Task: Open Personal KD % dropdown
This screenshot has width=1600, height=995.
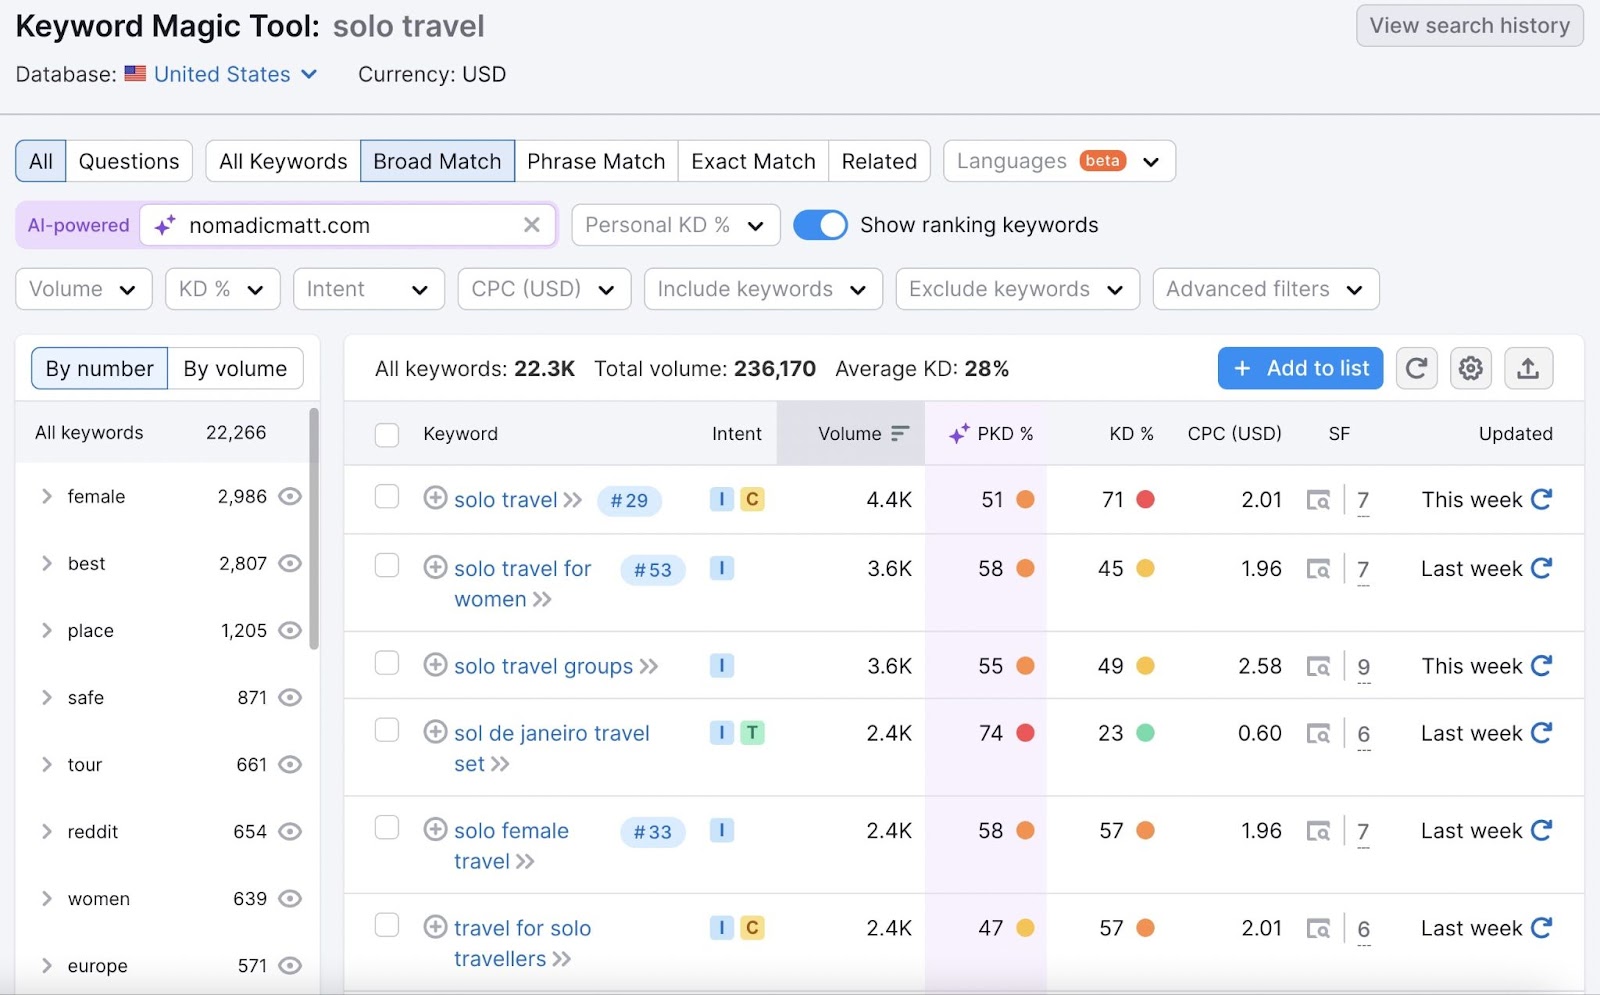Action: pos(675,225)
